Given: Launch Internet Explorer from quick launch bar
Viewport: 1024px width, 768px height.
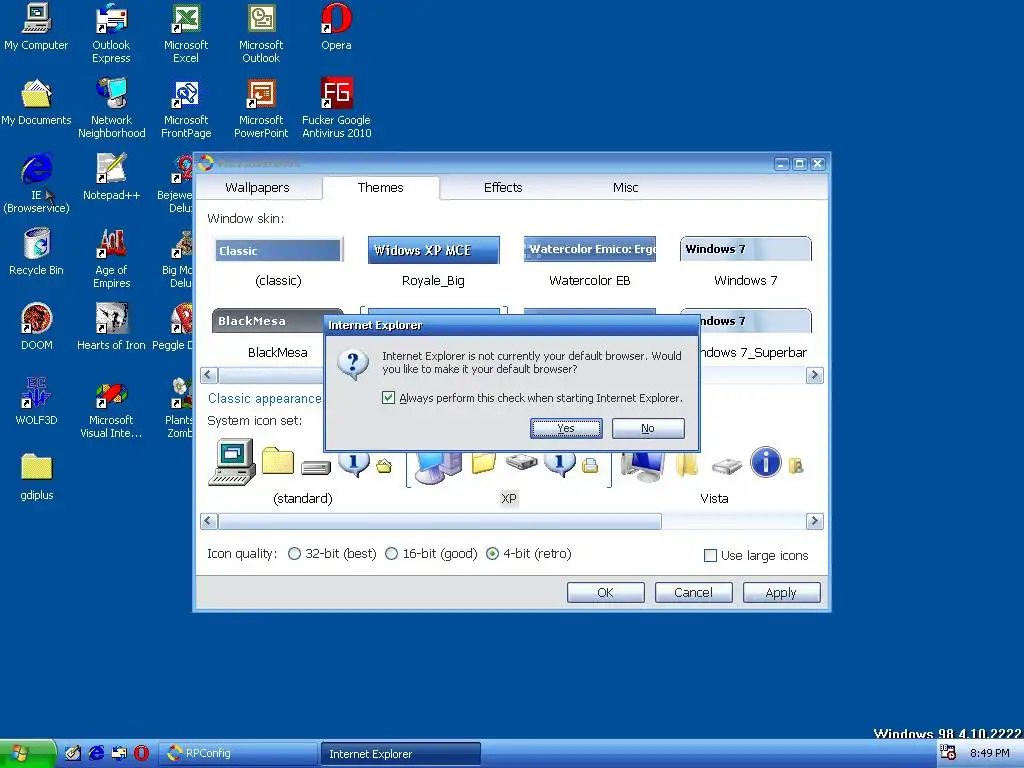Looking at the screenshot, I should pos(96,753).
